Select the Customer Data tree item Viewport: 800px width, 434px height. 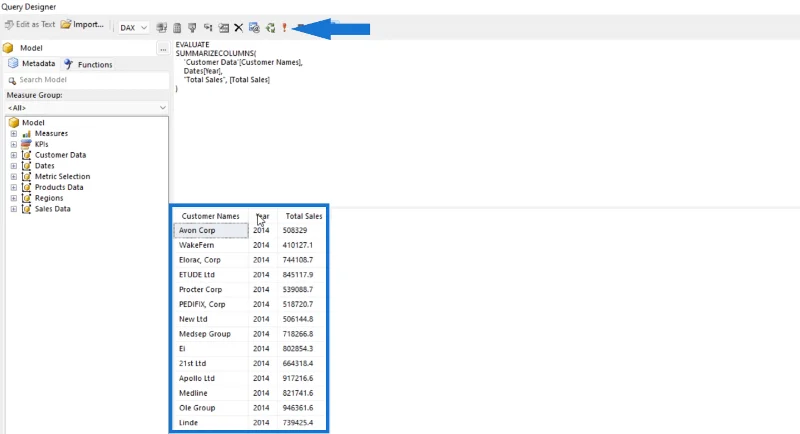click(60, 155)
